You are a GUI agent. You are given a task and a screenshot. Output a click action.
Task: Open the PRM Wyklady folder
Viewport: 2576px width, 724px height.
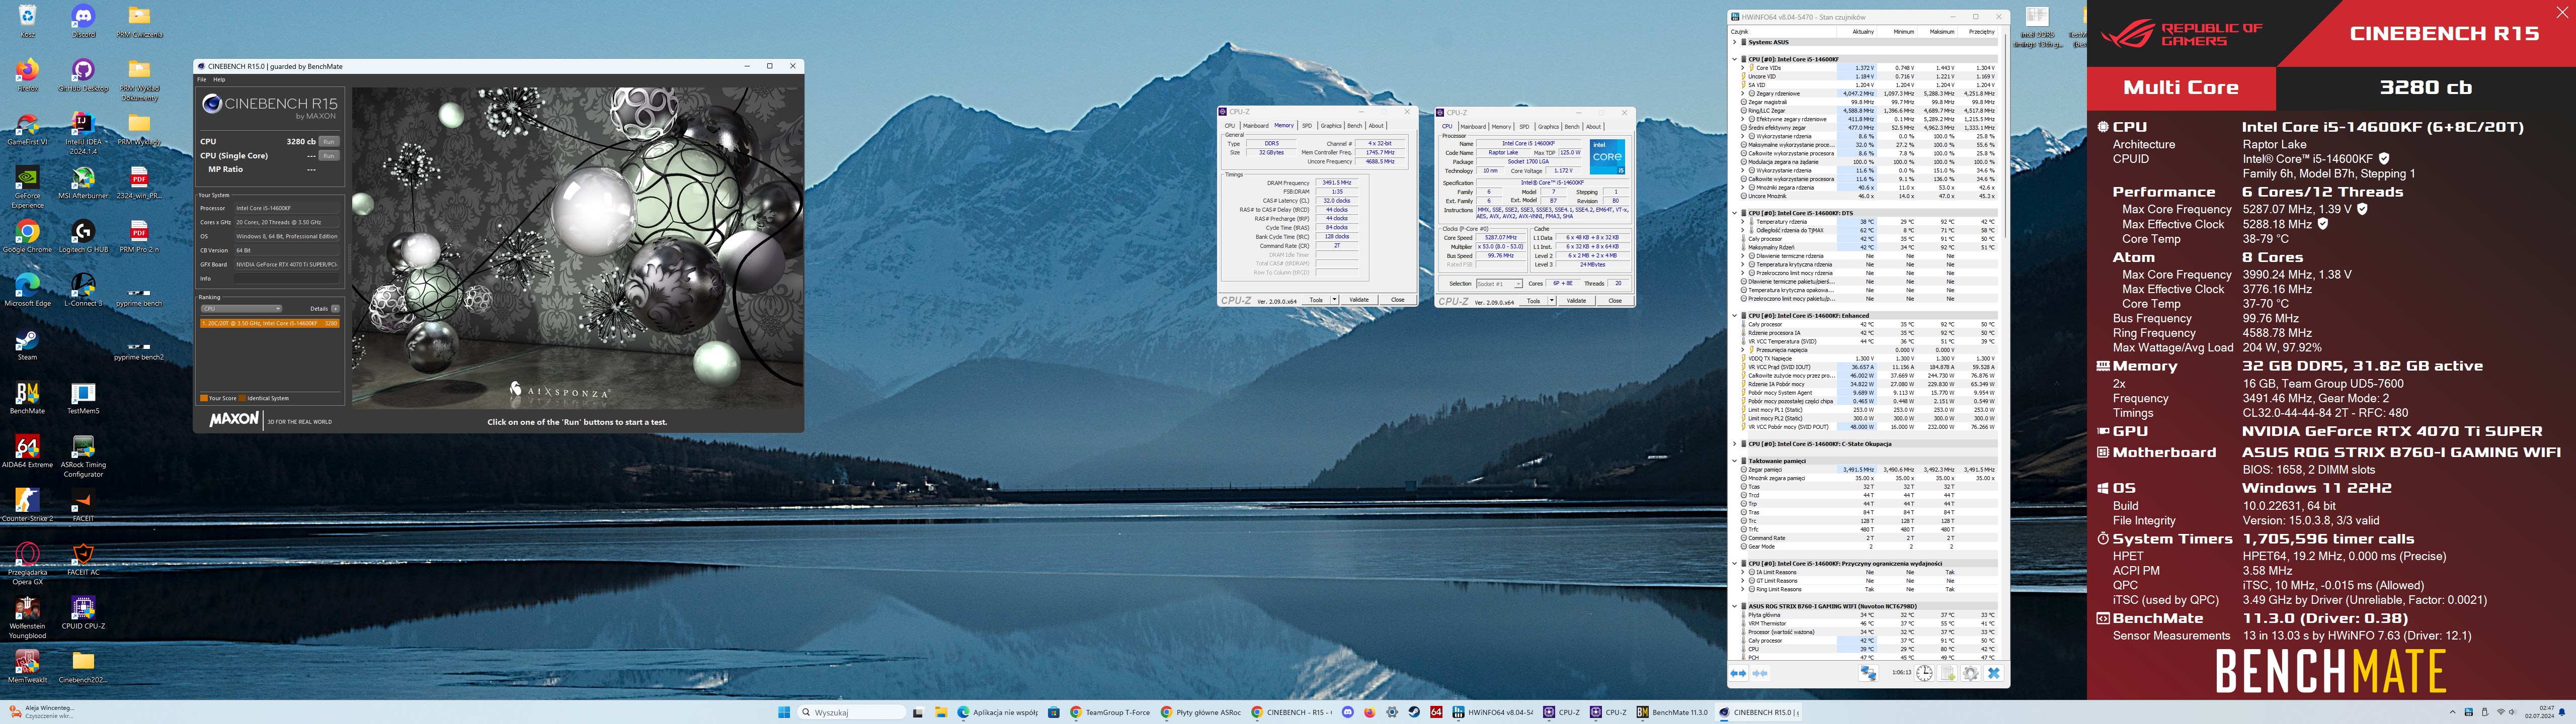tap(139, 129)
